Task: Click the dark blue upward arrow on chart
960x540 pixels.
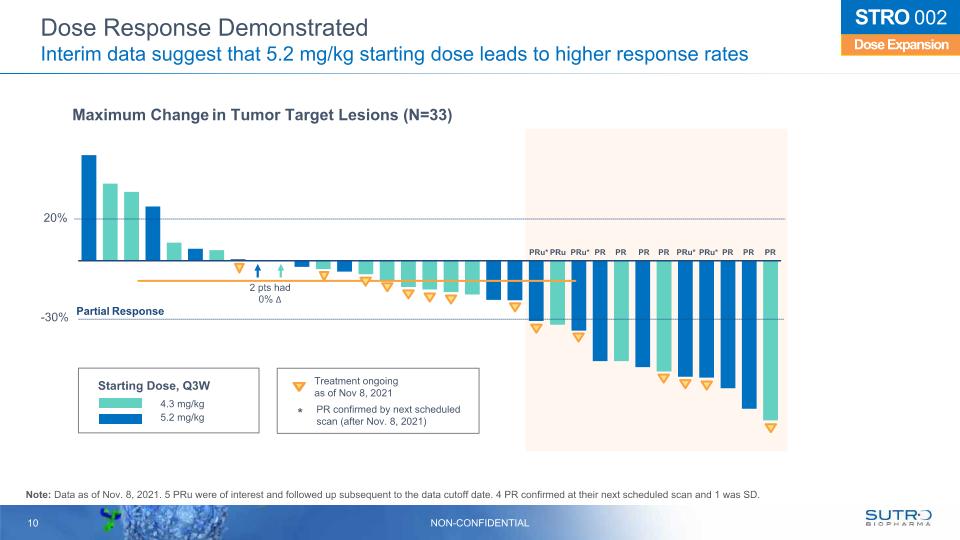Action: (x=258, y=270)
